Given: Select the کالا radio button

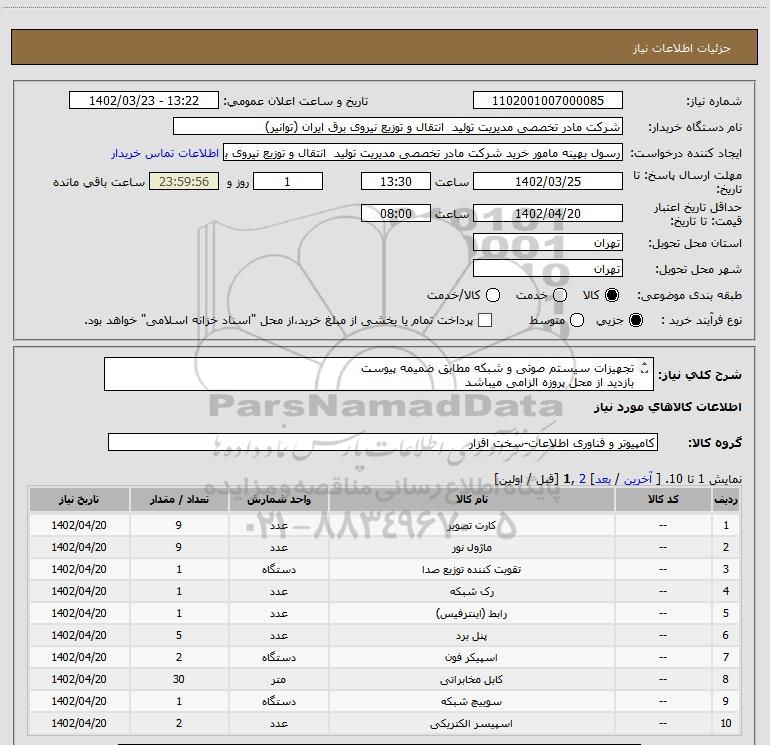Looking at the screenshot, I should [612, 295].
